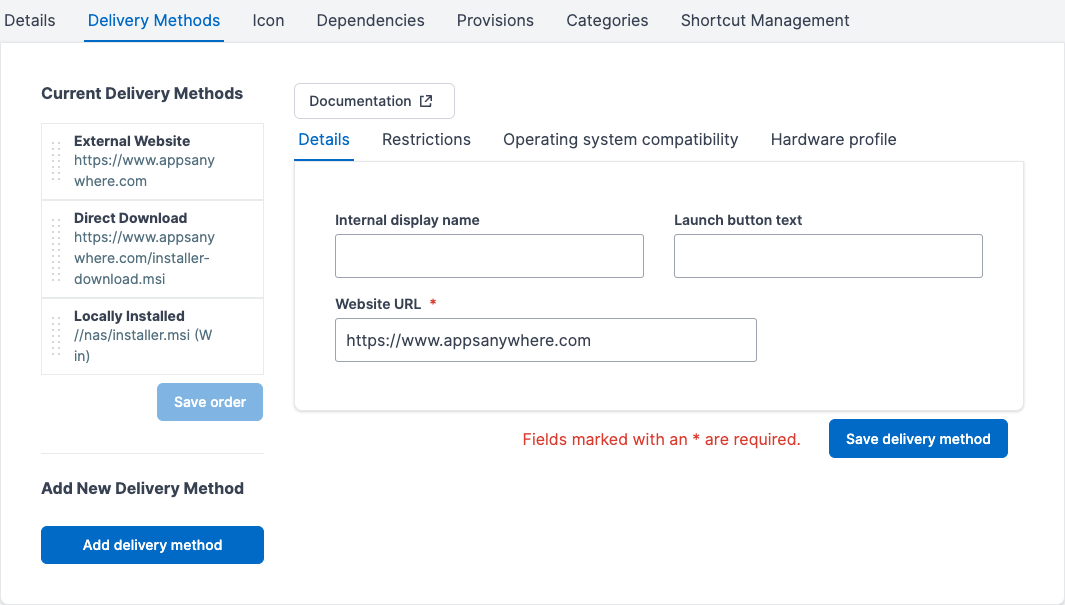The height and width of the screenshot is (605, 1065).
Task: Open the Details top tab
Action: point(30,20)
